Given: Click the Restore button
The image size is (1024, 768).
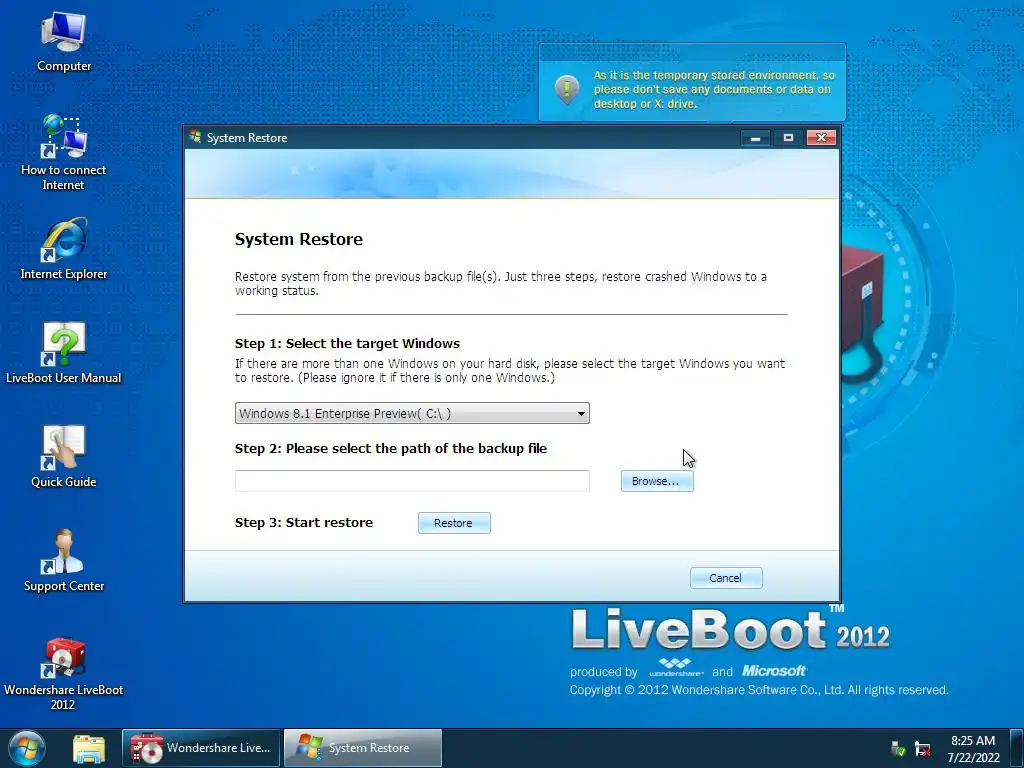Looking at the screenshot, I should (454, 523).
